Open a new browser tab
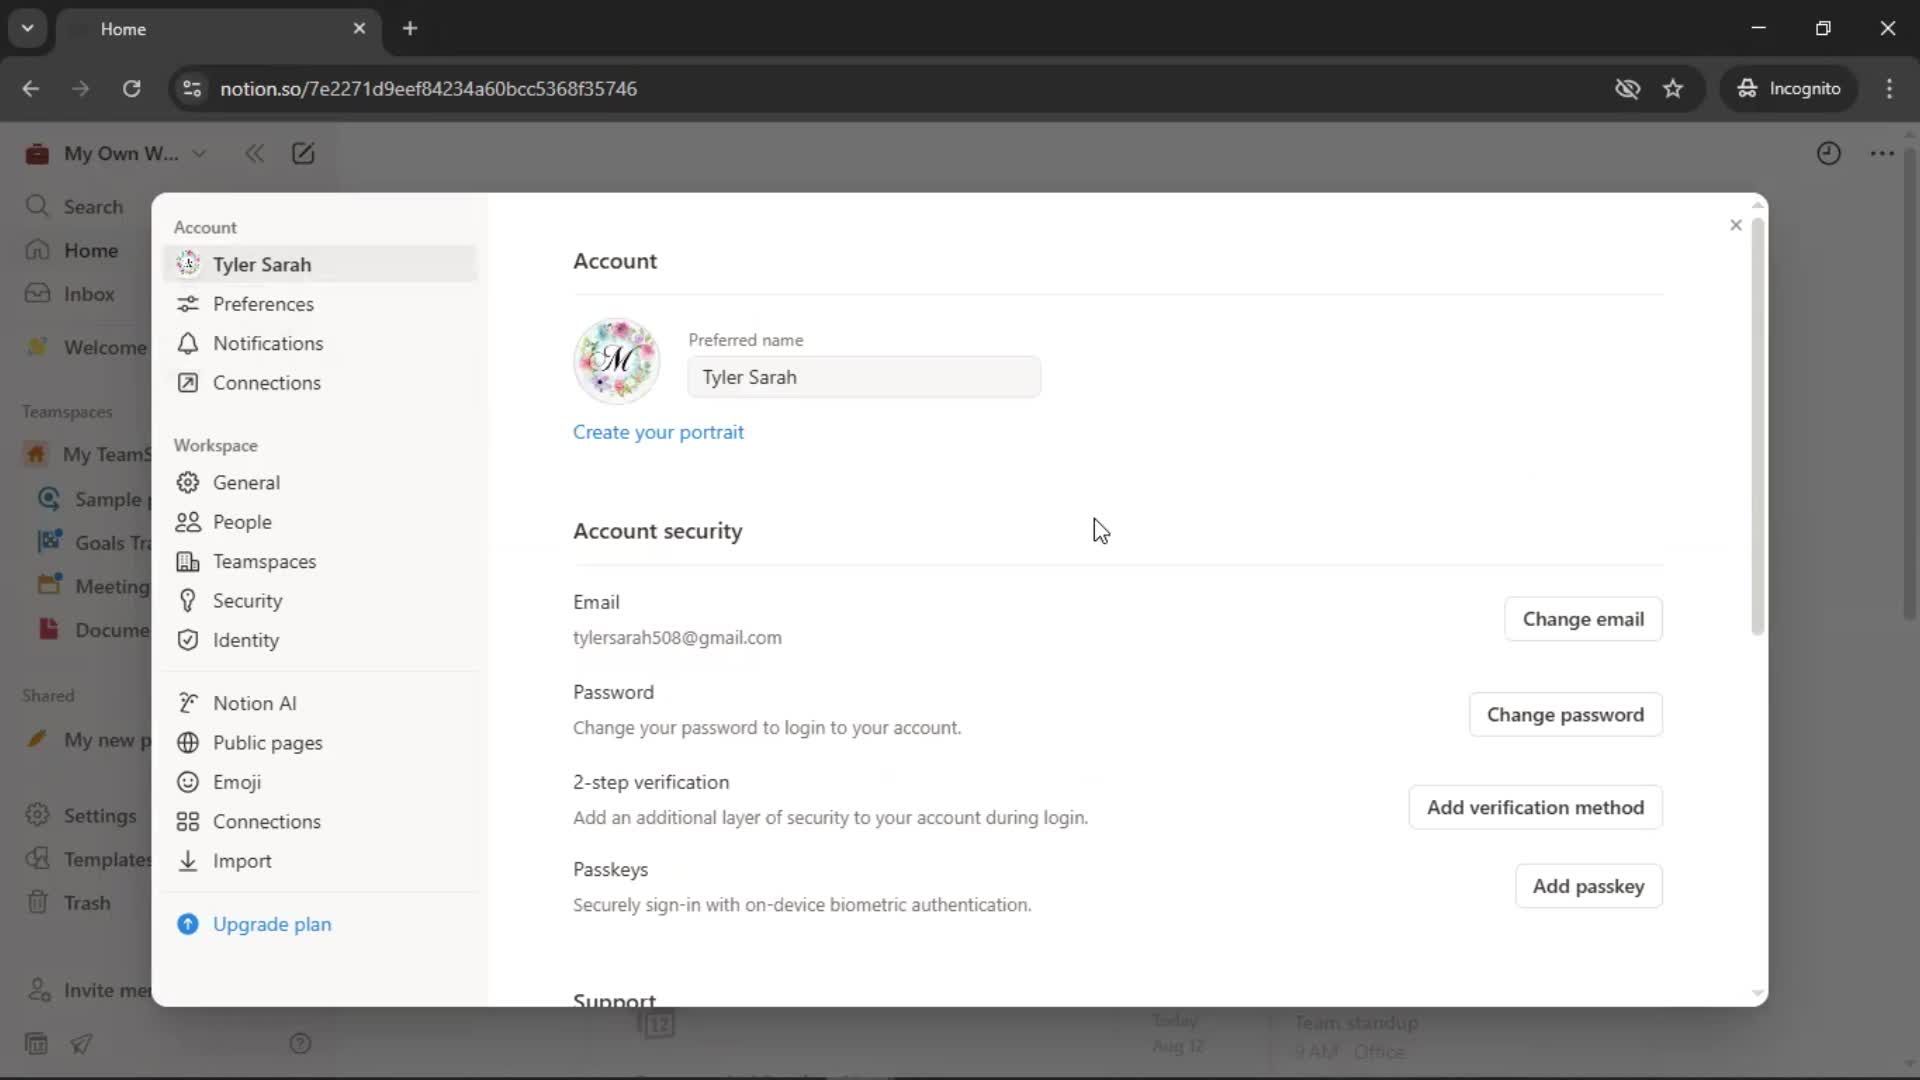 410,28
